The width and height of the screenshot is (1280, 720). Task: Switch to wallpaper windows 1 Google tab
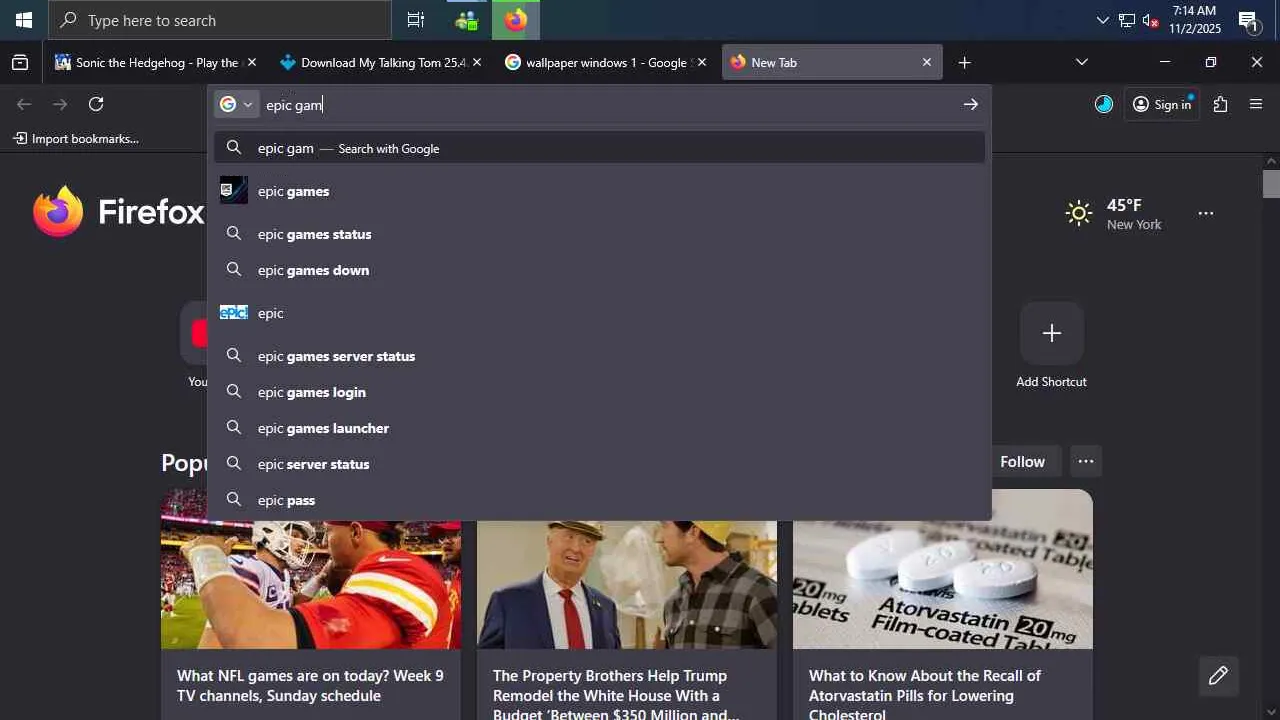607,62
